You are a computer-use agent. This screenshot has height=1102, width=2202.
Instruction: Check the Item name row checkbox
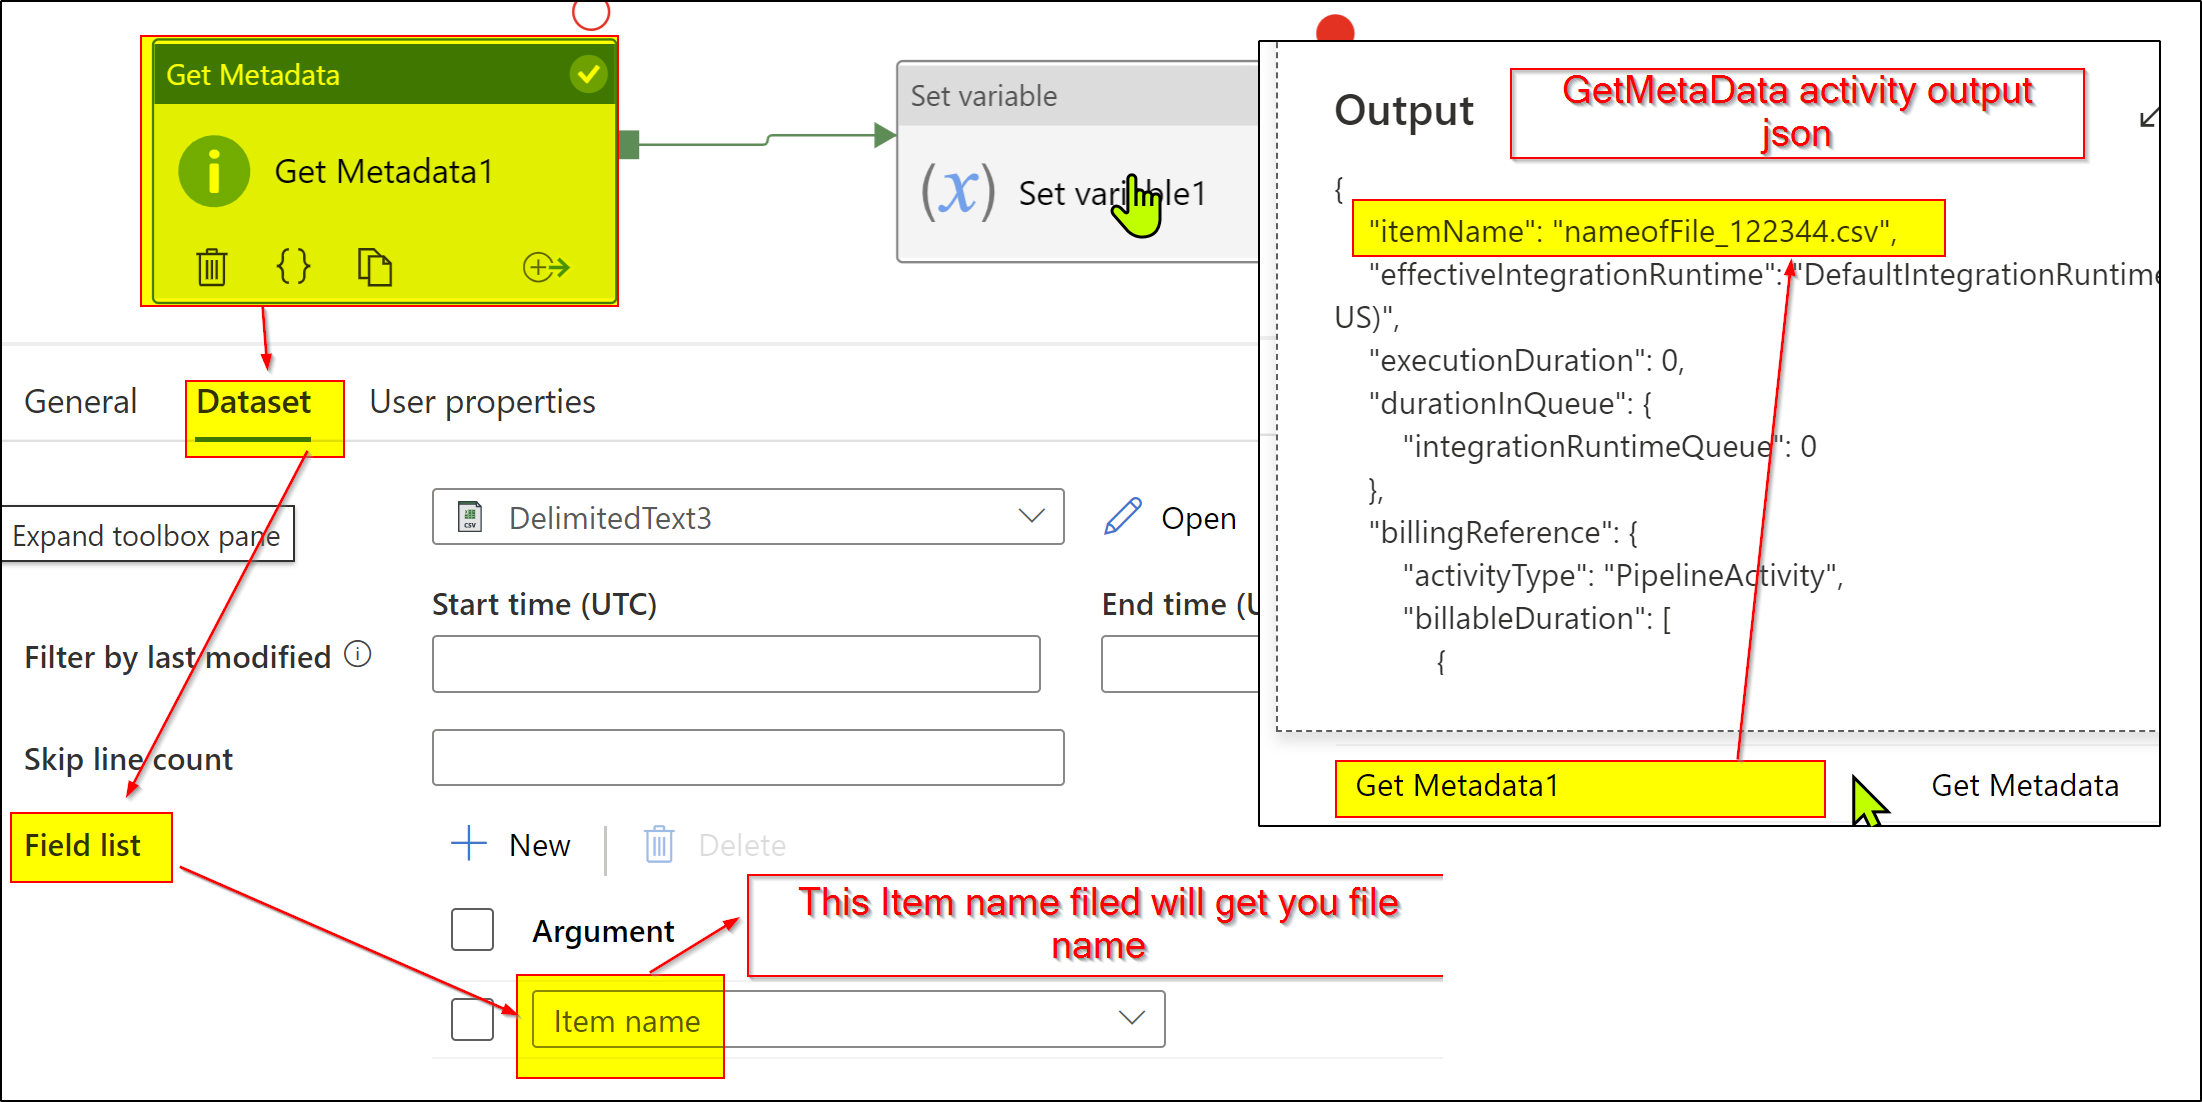[x=472, y=1020]
